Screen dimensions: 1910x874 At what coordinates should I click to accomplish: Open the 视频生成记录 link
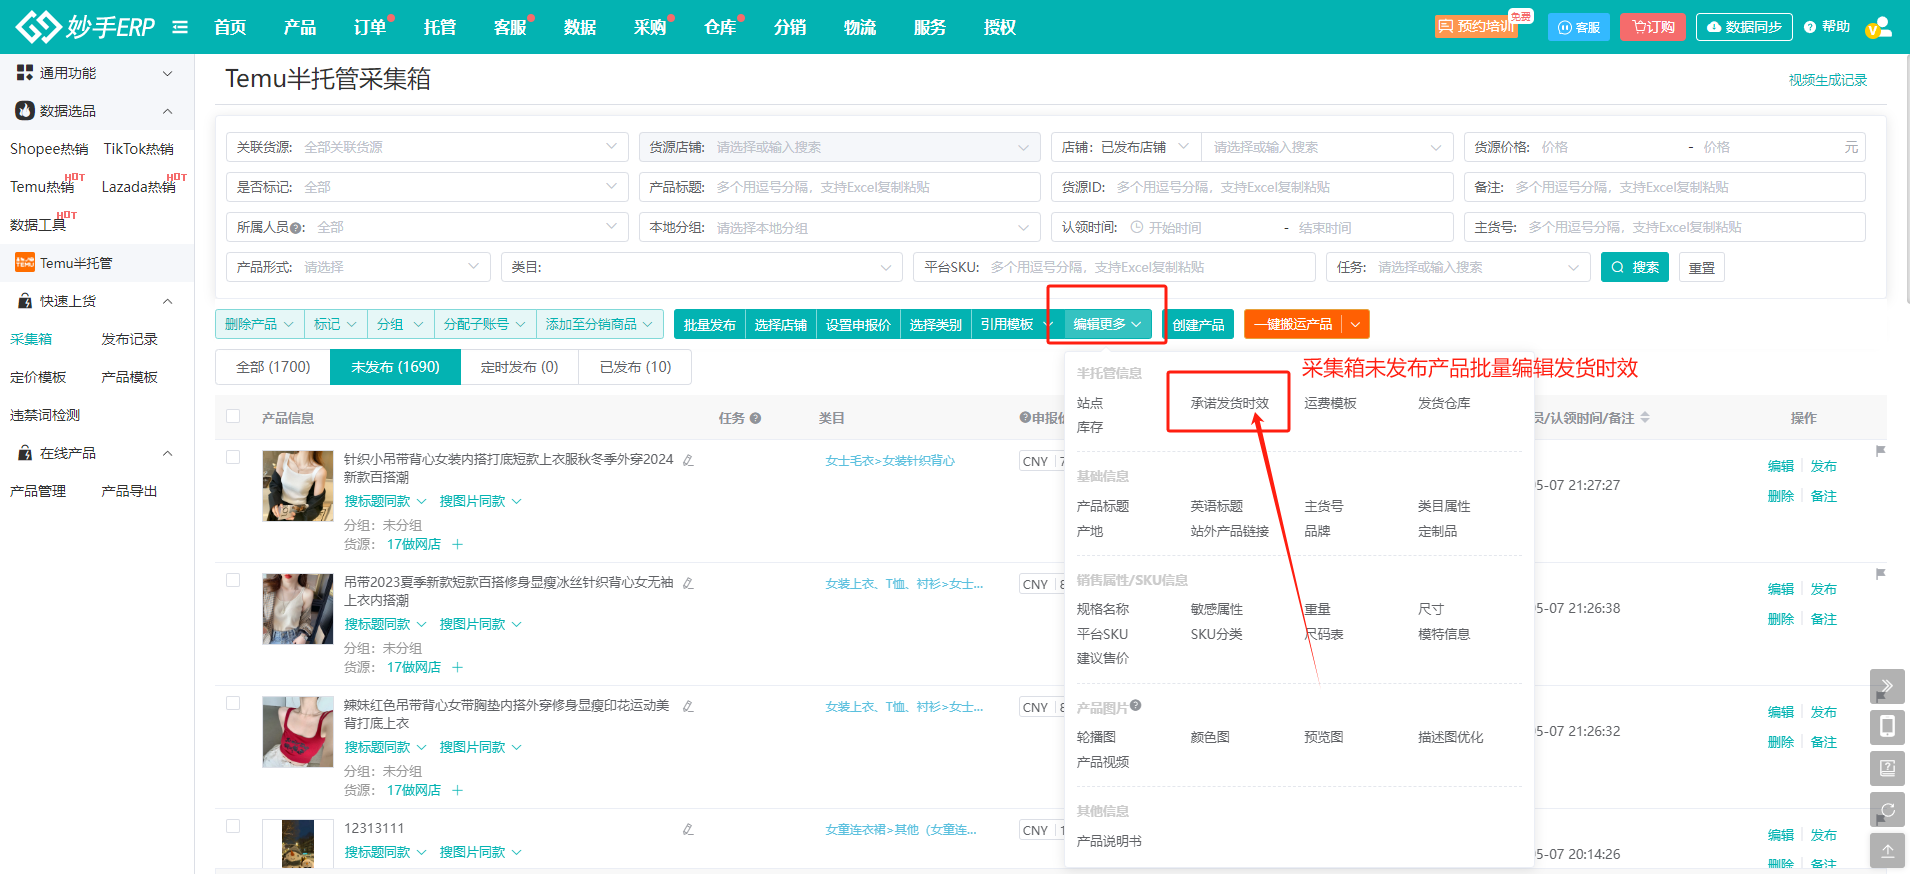[1828, 80]
